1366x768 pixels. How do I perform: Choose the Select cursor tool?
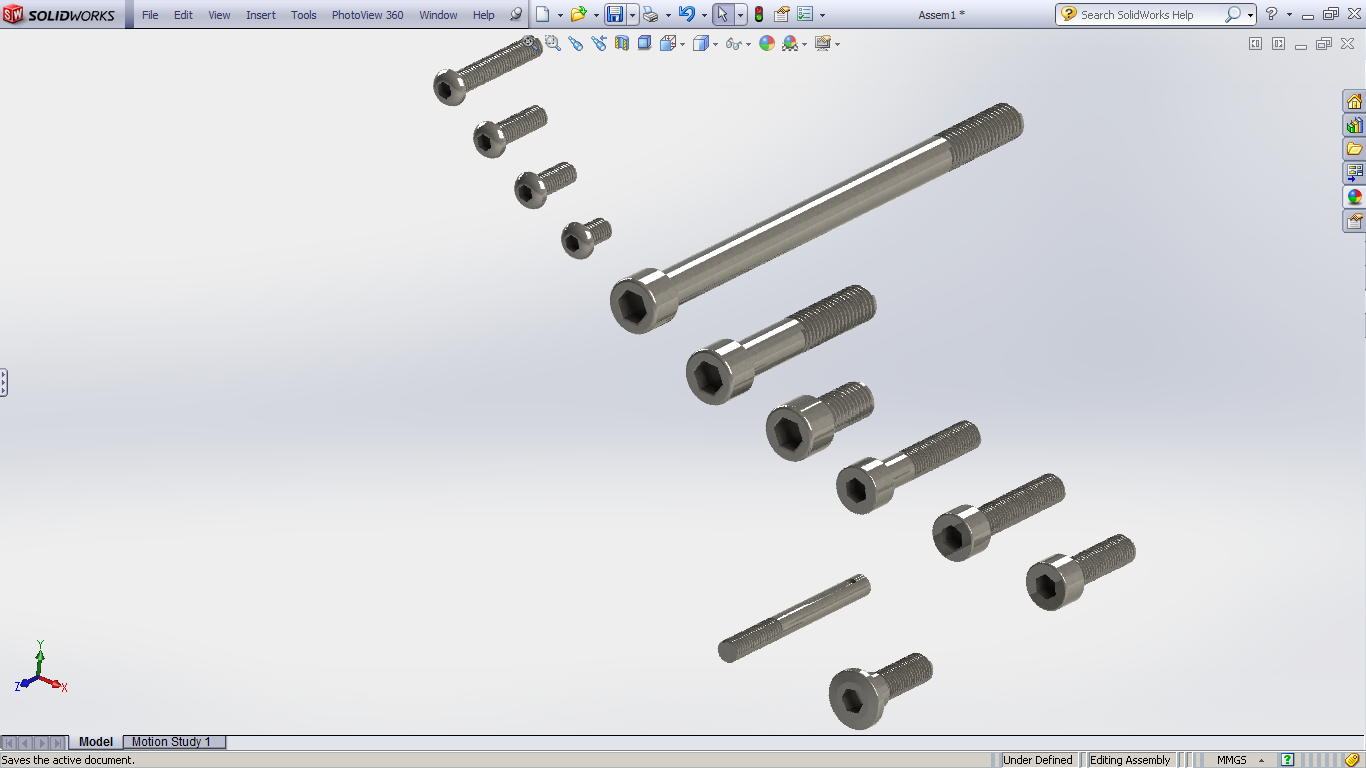pos(723,14)
